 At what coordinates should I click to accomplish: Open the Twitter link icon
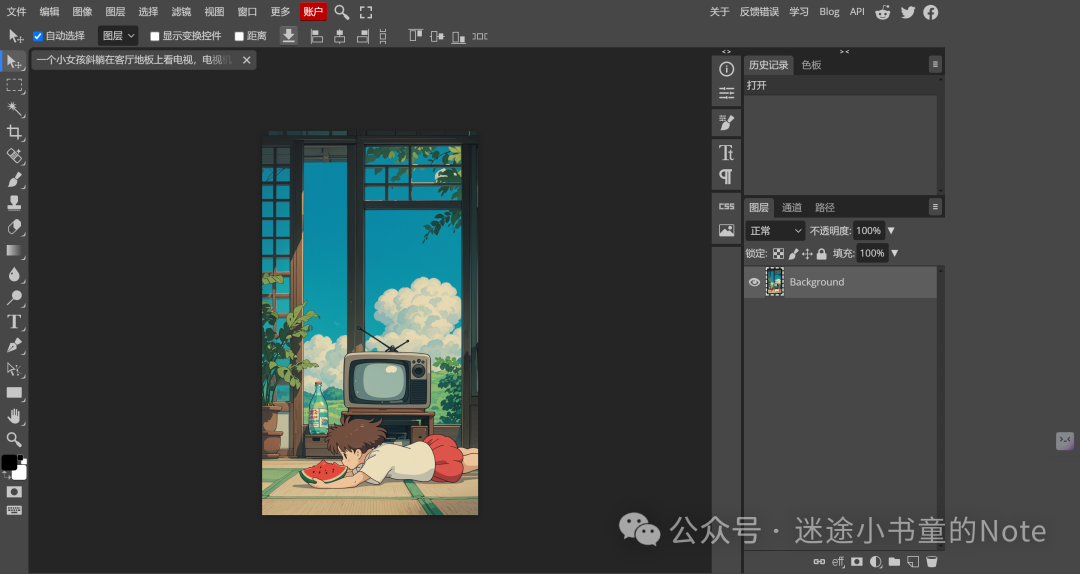coord(908,12)
